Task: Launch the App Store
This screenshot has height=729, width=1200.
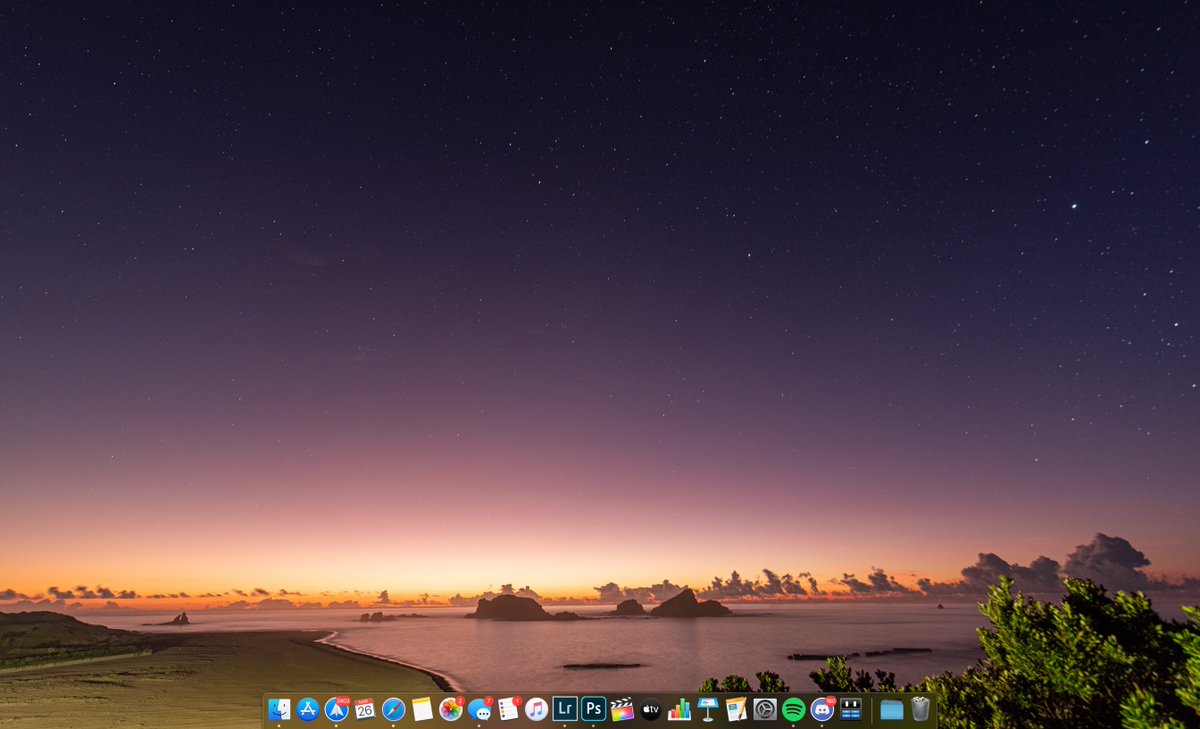Action: [x=308, y=709]
